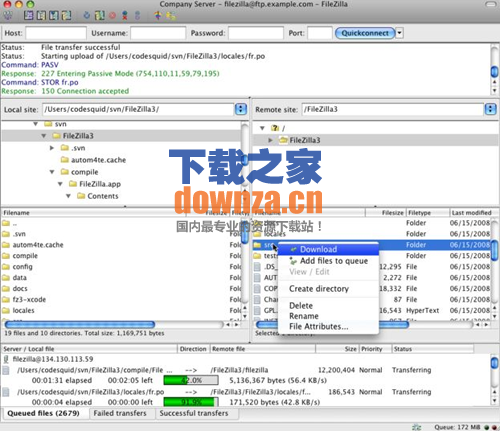Viewport: 500px width, 431px height.
Task: Collapse the remote root / node
Action: [x=262, y=128]
